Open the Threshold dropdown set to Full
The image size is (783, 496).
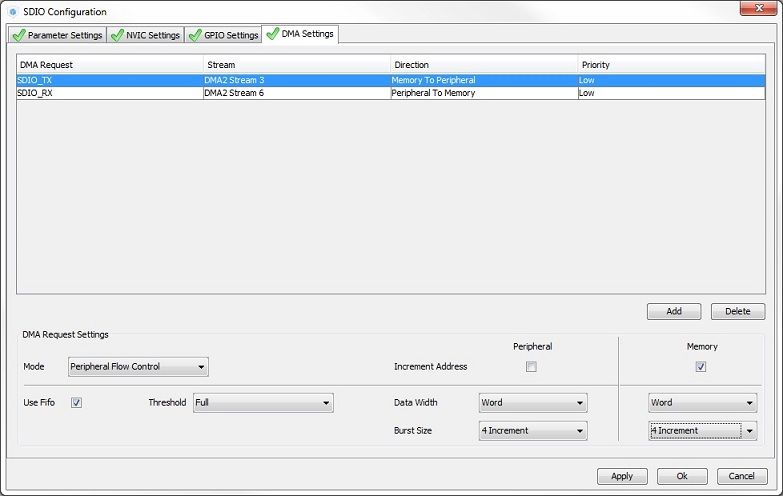pos(263,403)
